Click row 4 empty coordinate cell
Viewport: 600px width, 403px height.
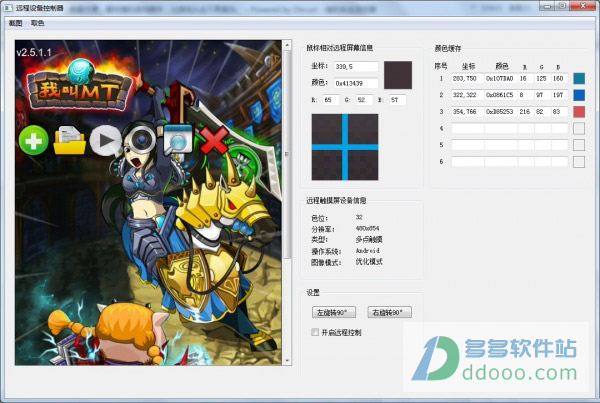[468, 128]
